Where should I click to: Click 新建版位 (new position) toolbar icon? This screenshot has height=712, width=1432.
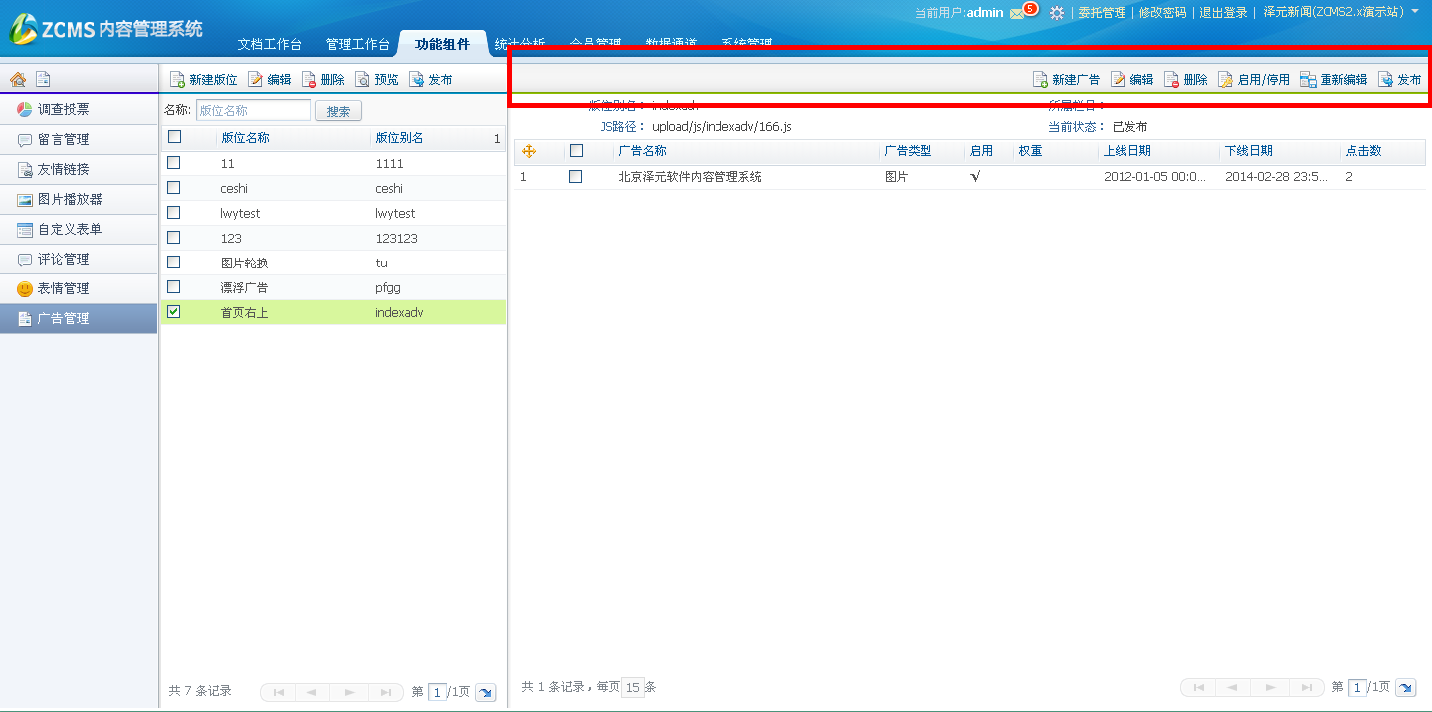point(177,80)
